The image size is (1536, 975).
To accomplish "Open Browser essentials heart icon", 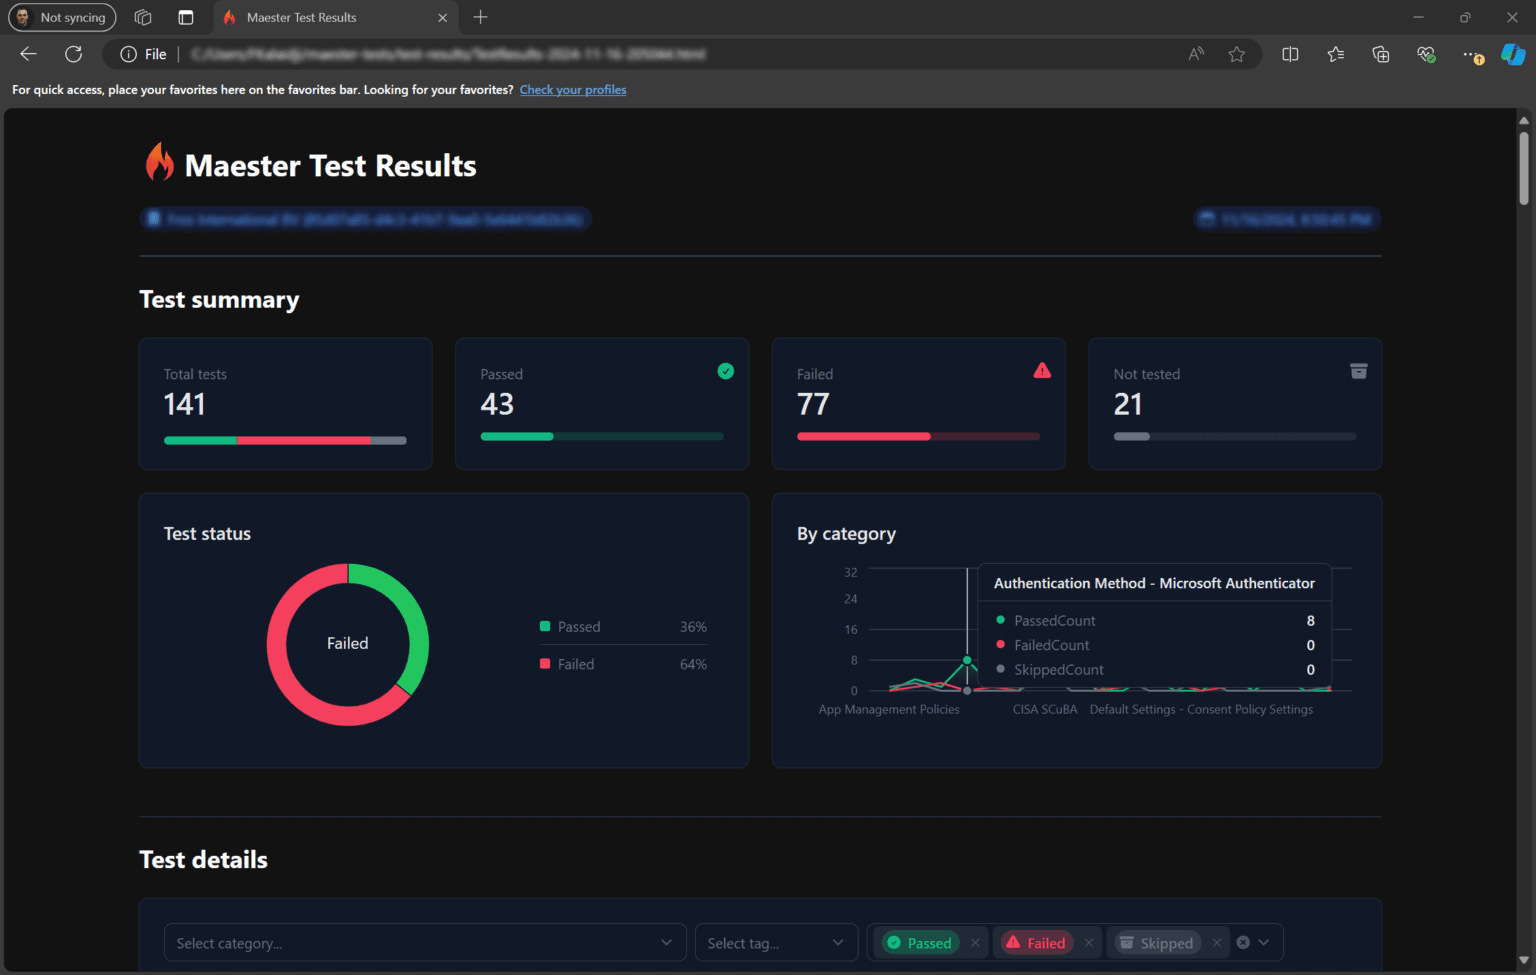I will pyautogui.click(x=1427, y=54).
